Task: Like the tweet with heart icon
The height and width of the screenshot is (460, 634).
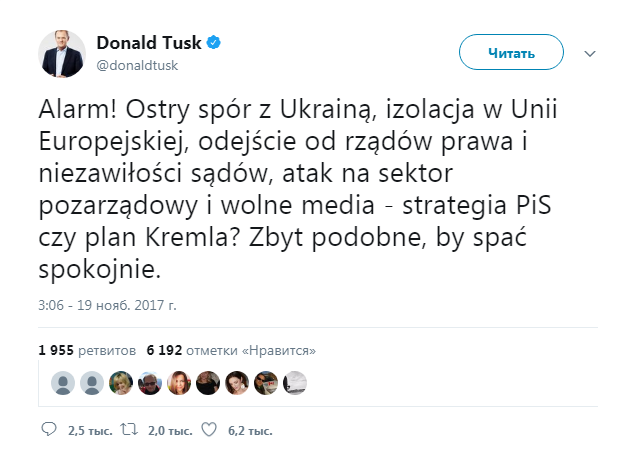Action: point(209,430)
